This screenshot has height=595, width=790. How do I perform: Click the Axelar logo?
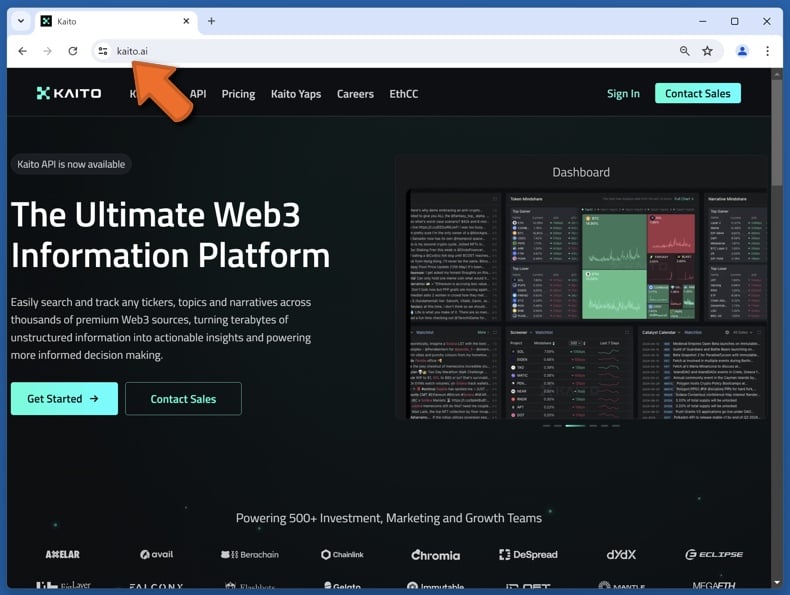click(62, 554)
